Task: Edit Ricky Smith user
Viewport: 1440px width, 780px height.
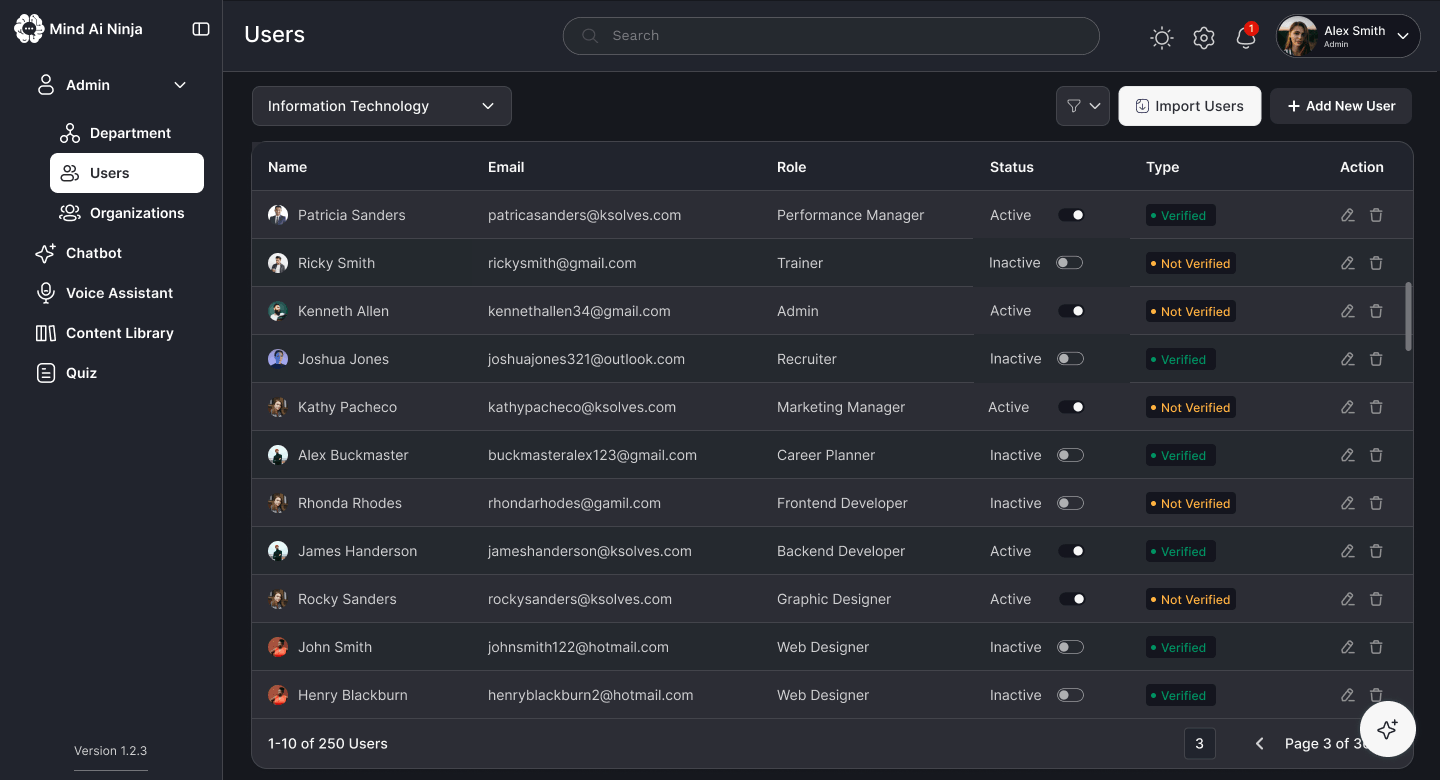Action: [x=1348, y=263]
